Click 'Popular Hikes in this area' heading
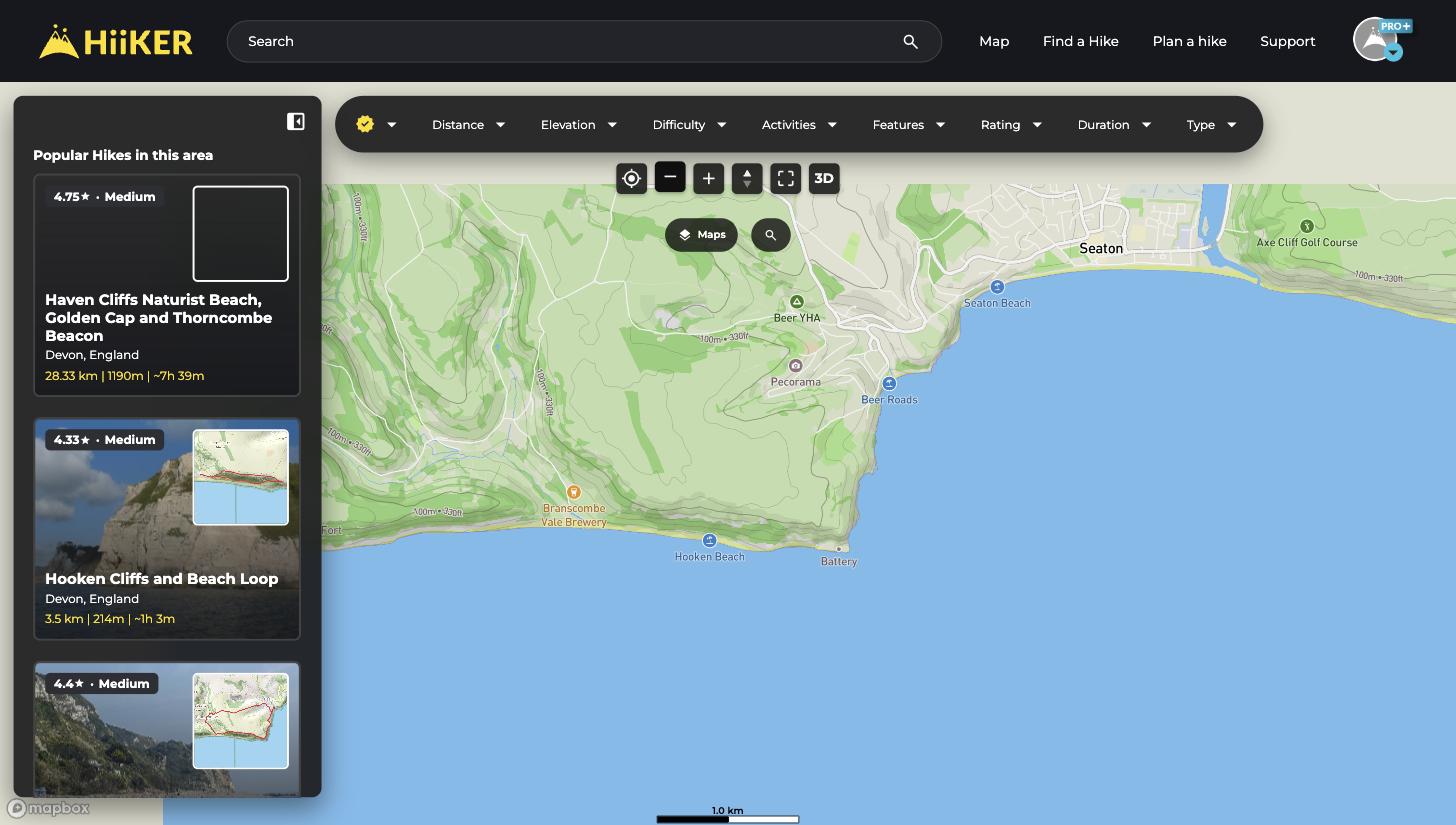 coord(123,155)
